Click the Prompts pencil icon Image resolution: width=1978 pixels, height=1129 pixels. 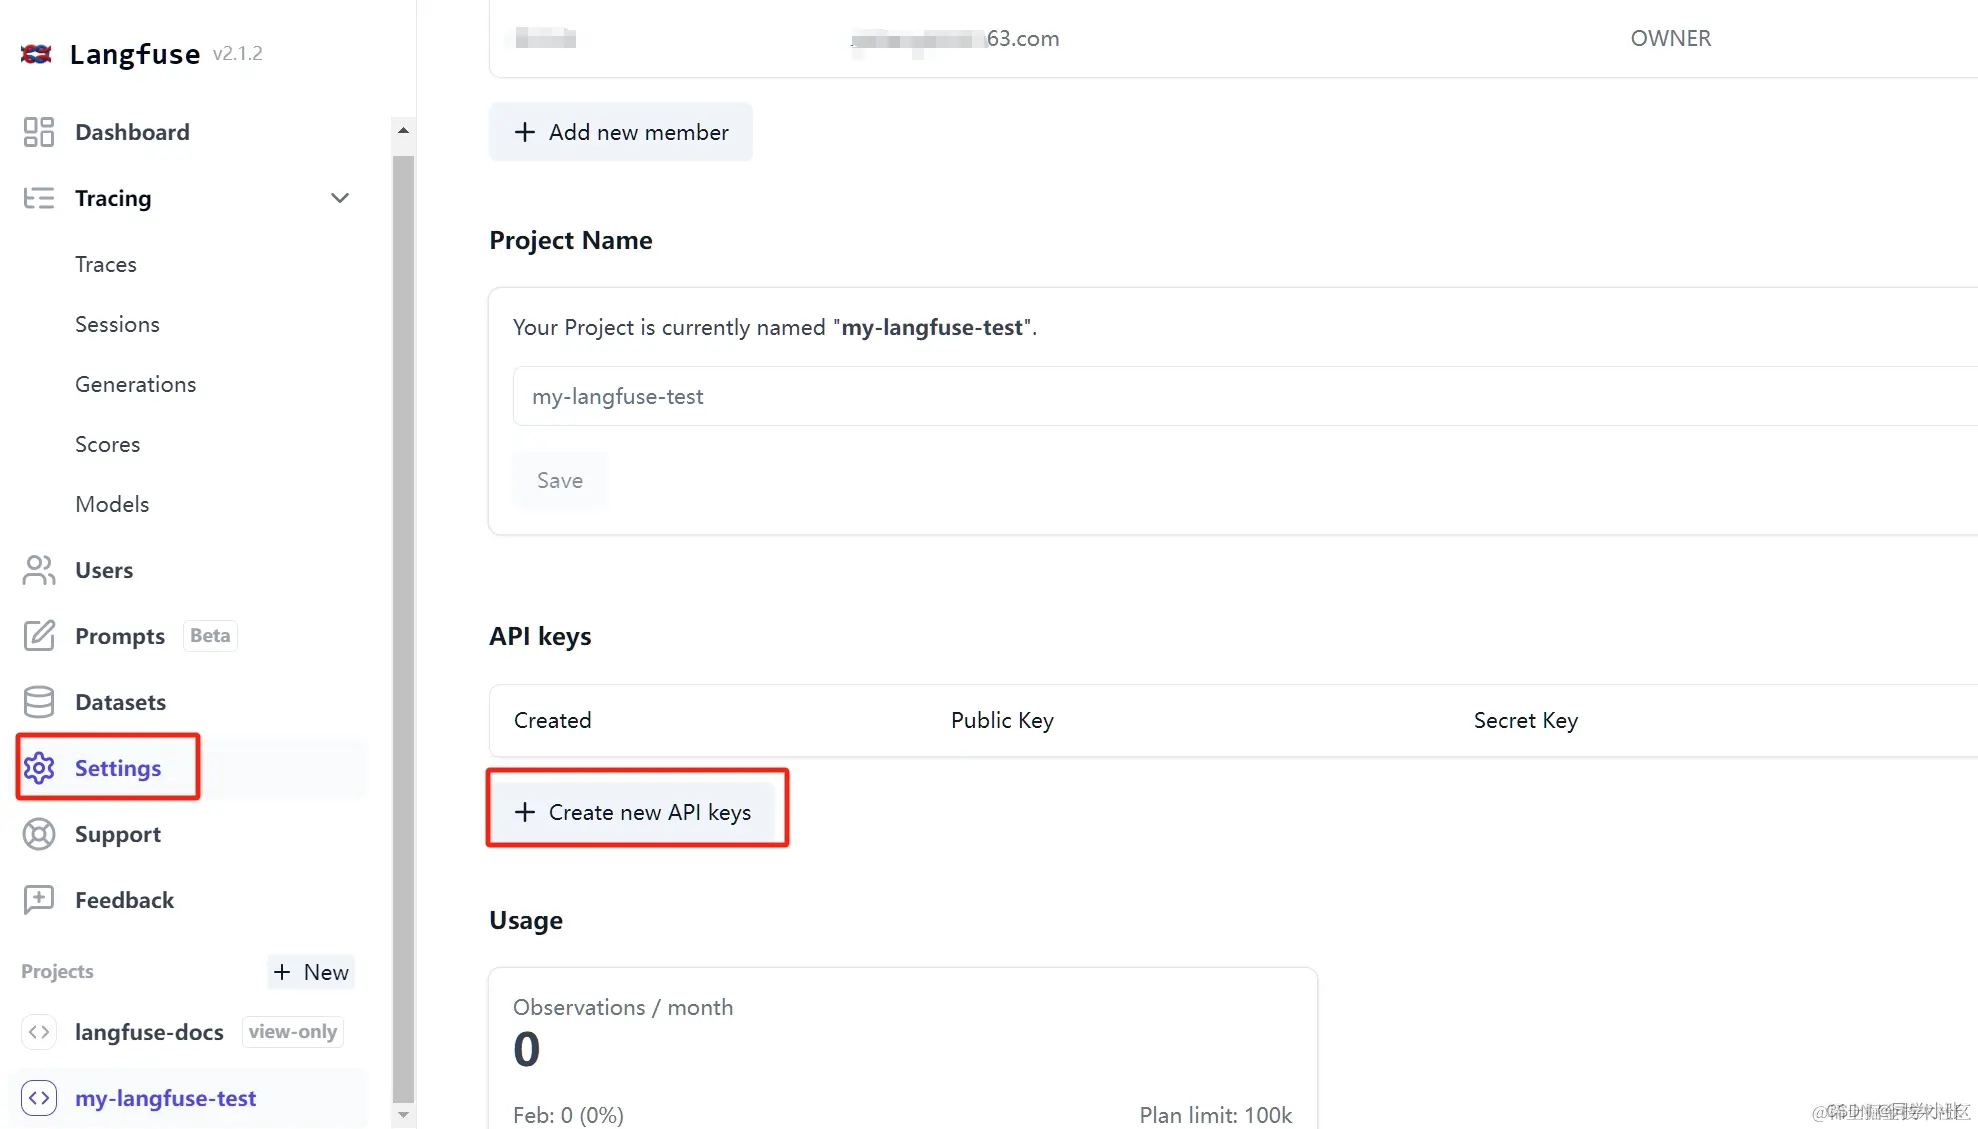point(38,636)
